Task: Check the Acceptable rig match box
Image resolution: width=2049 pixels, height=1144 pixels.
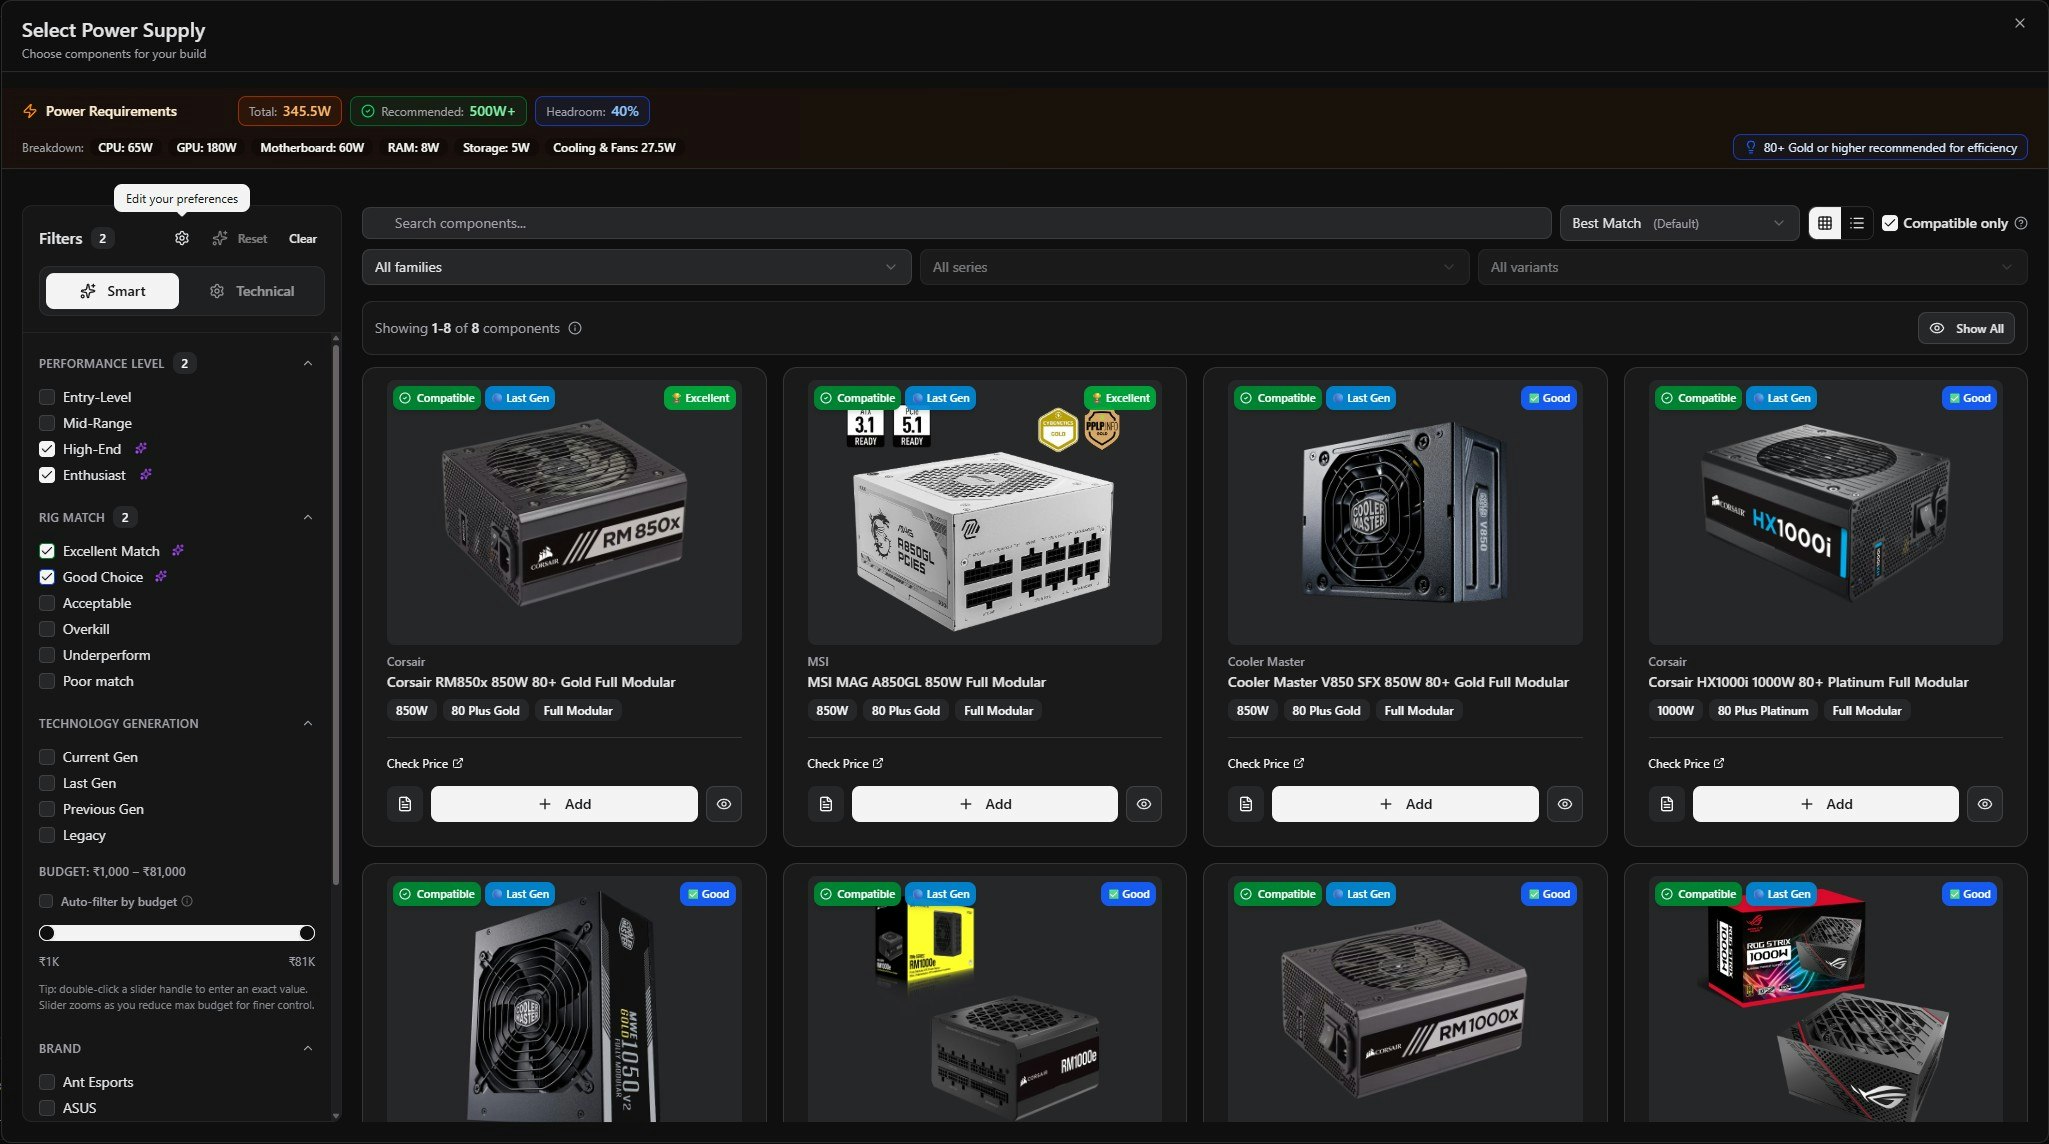Action: tap(47, 603)
